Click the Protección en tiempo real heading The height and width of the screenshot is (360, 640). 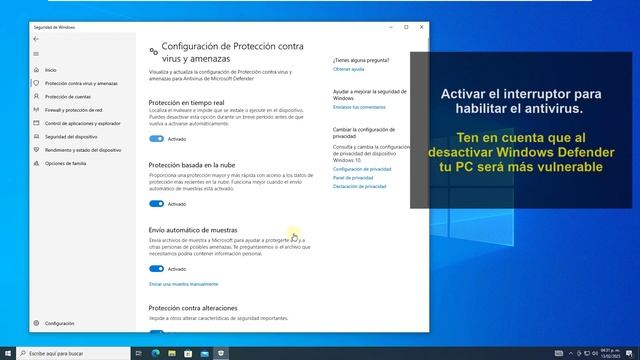[186, 102]
